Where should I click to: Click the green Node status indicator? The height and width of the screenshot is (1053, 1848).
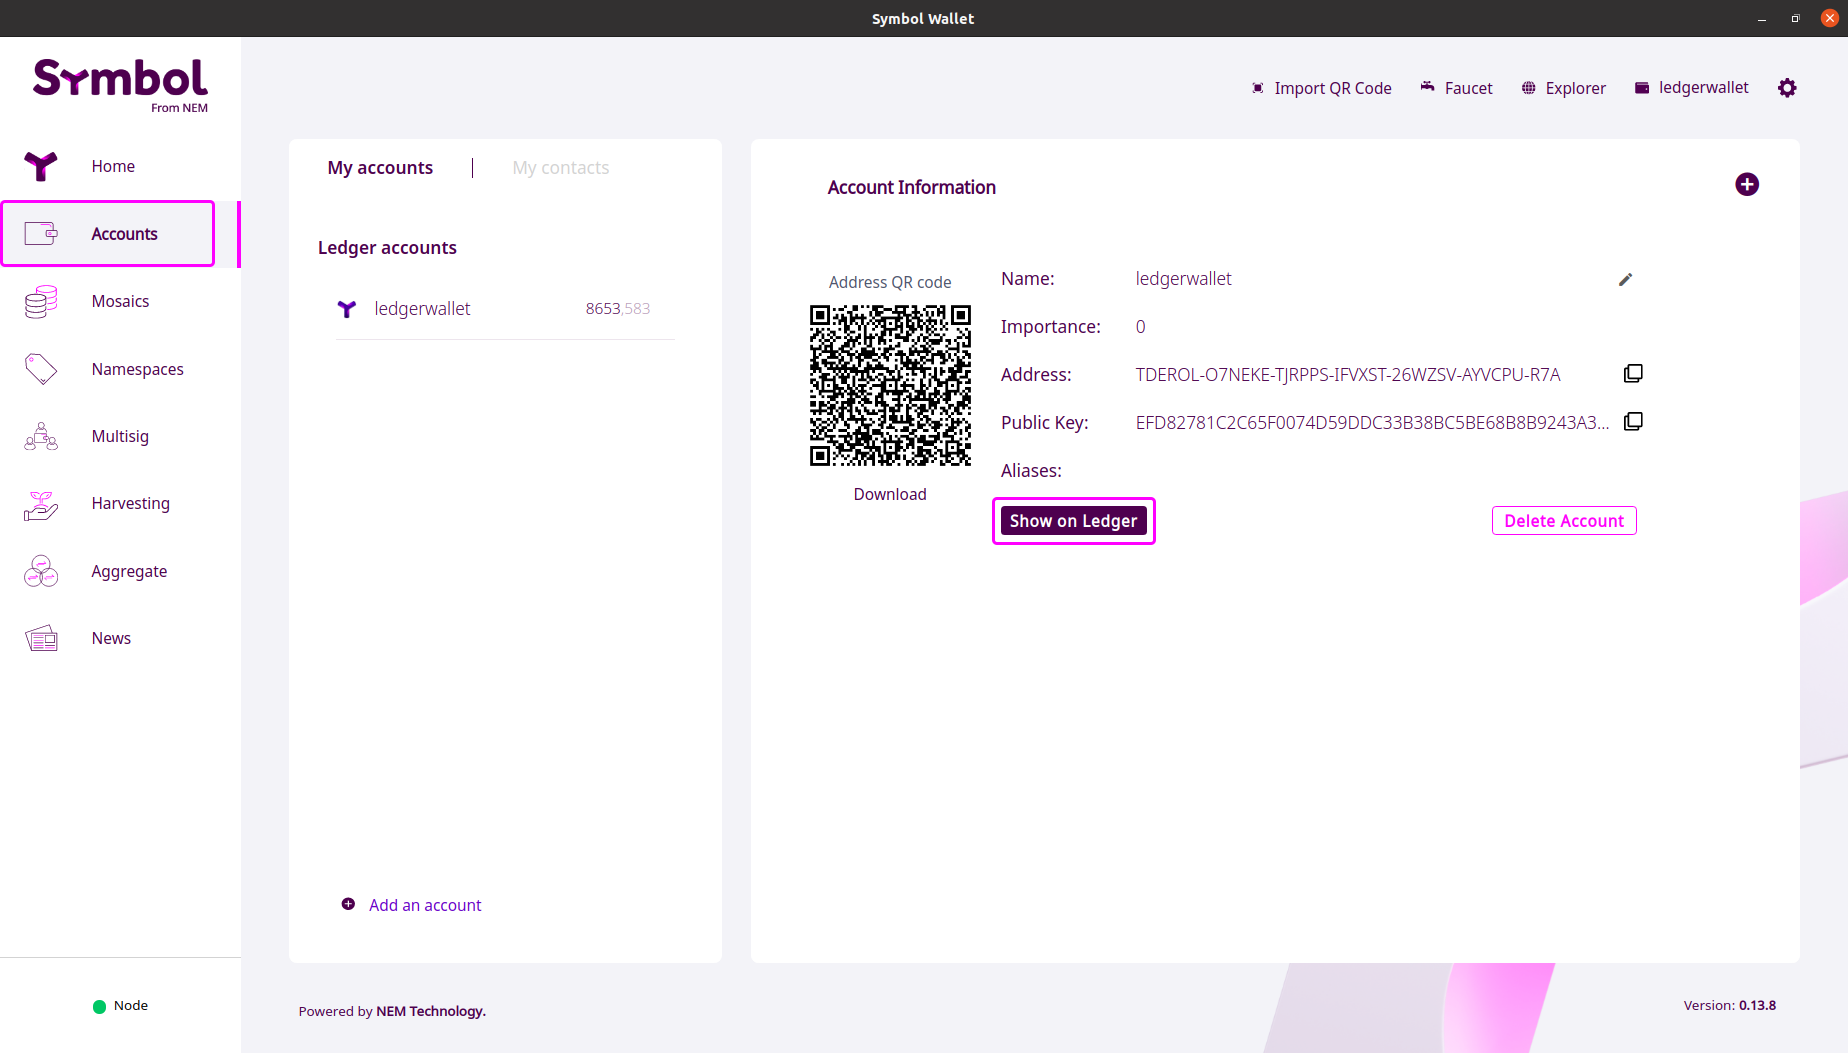pyautogui.click(x=99, y=1006)
